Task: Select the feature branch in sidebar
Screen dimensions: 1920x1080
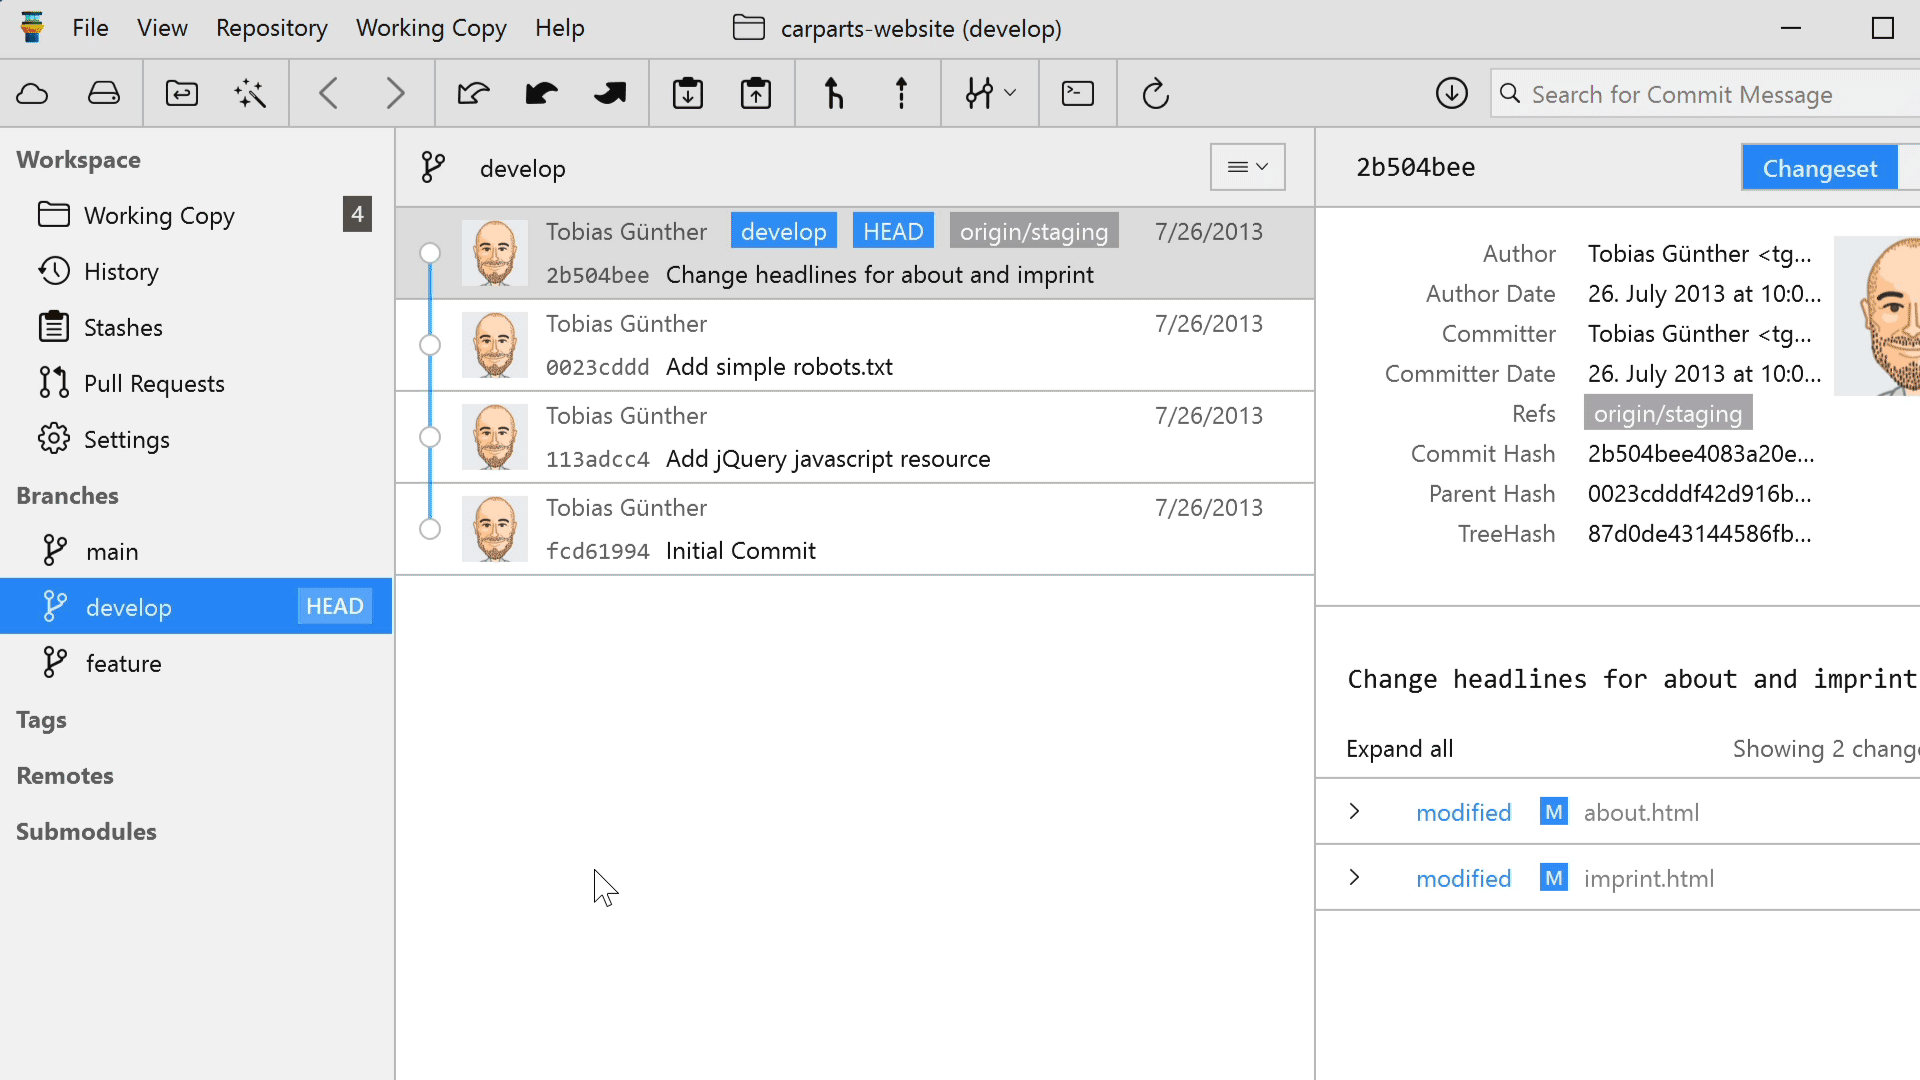Action: coord(124,663)
